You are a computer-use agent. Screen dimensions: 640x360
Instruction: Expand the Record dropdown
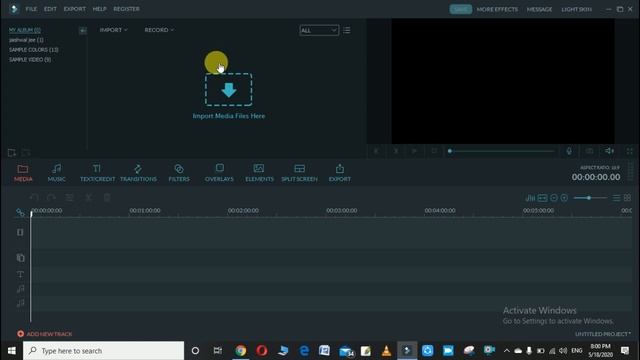click(x=159, y=30)
